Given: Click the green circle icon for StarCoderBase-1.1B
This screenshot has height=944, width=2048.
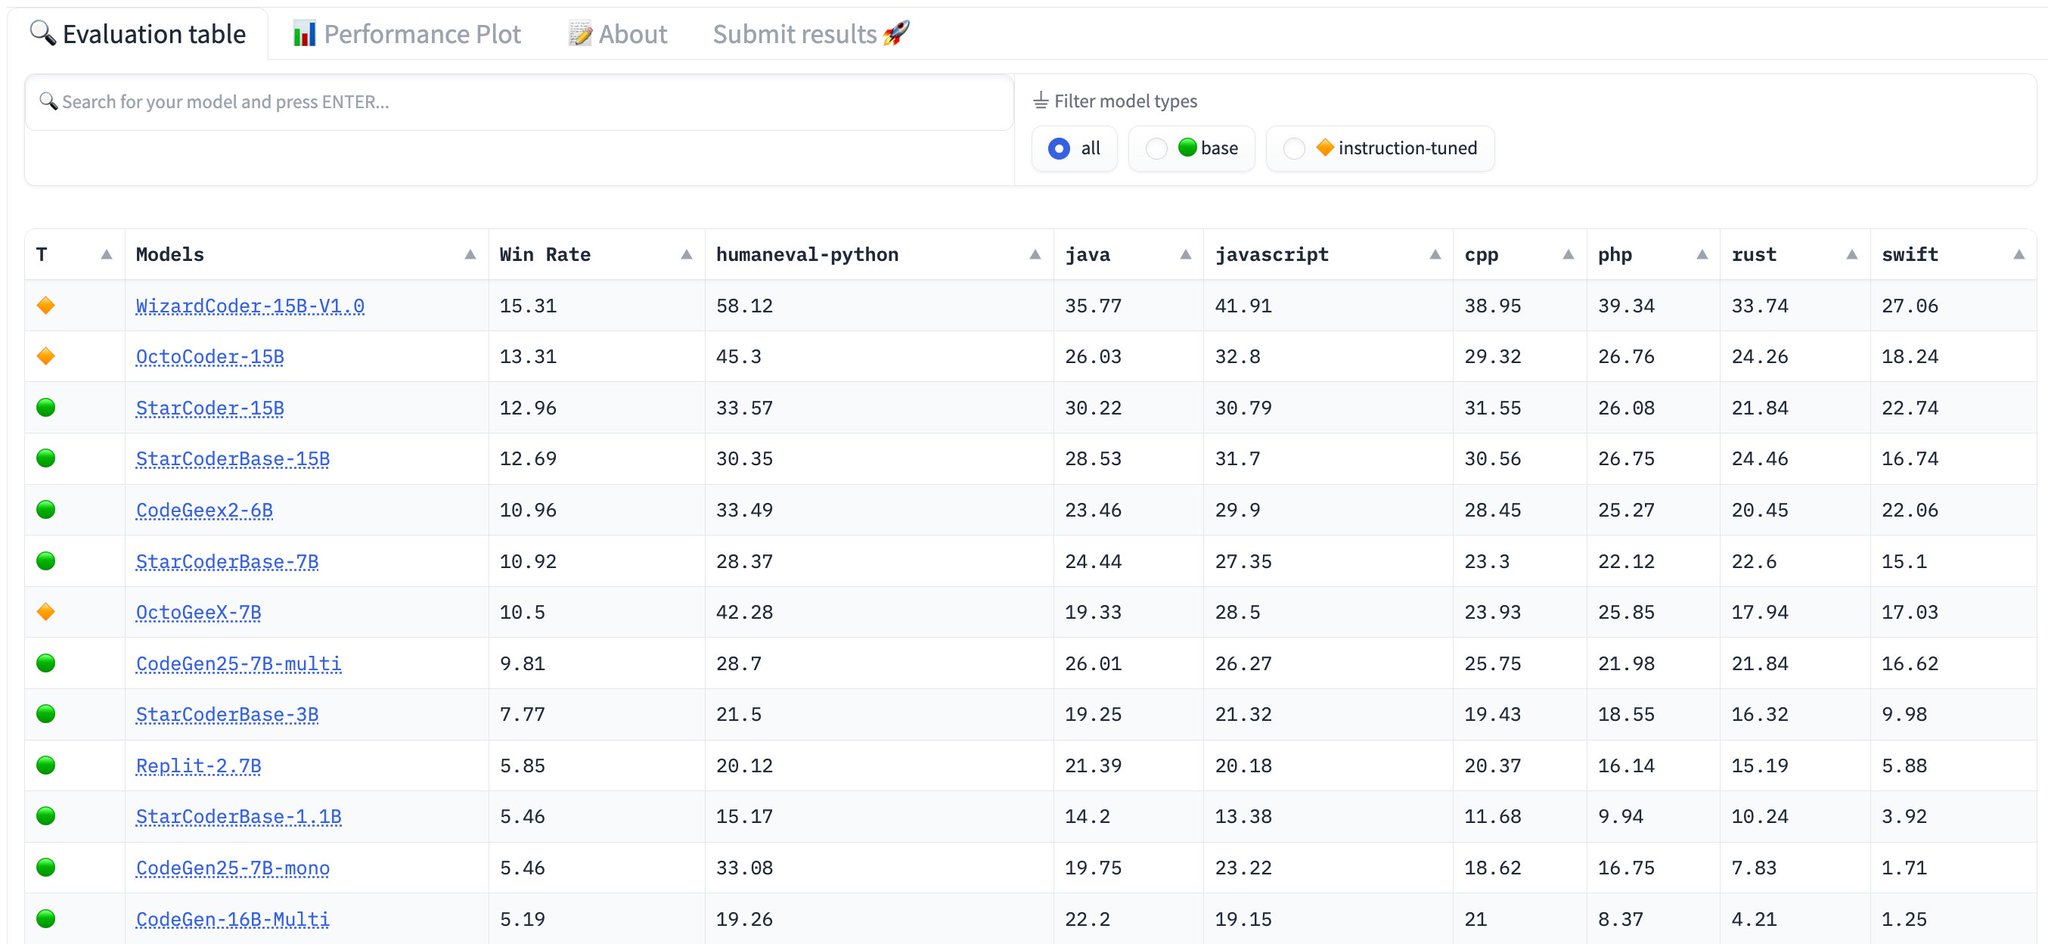Looking at the screenshot, I should click(x=45, y=817).
